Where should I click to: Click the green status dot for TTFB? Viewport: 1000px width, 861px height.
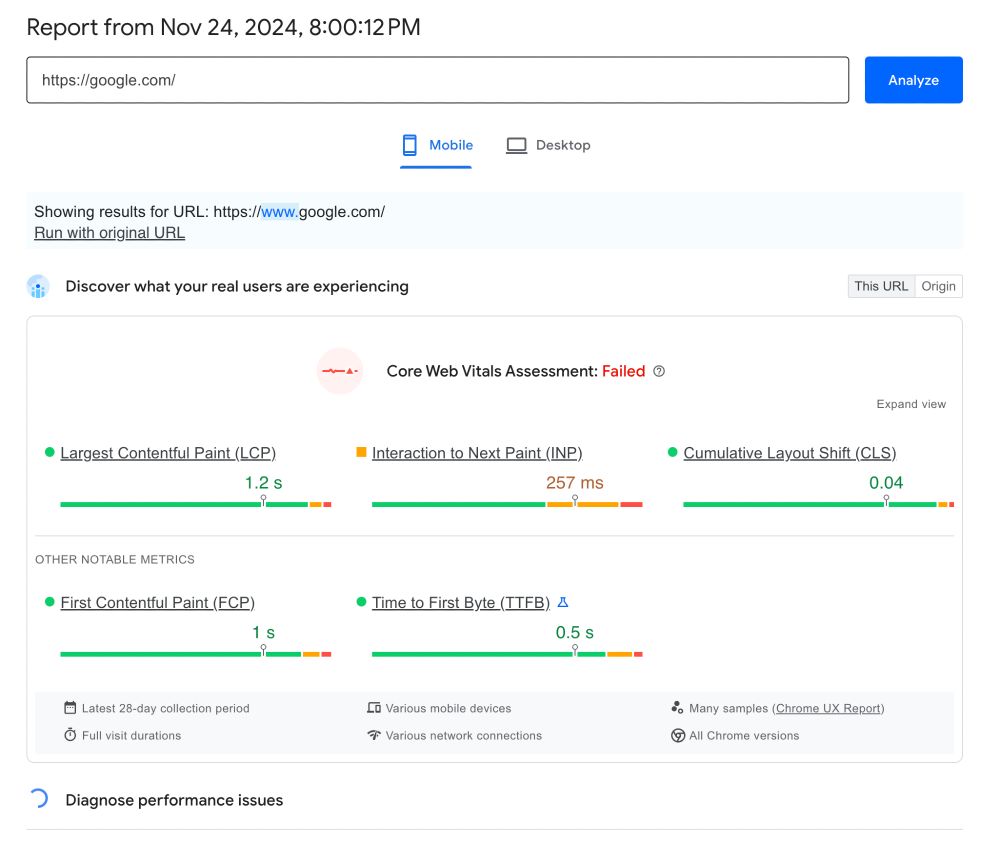(x=361, y=601)
